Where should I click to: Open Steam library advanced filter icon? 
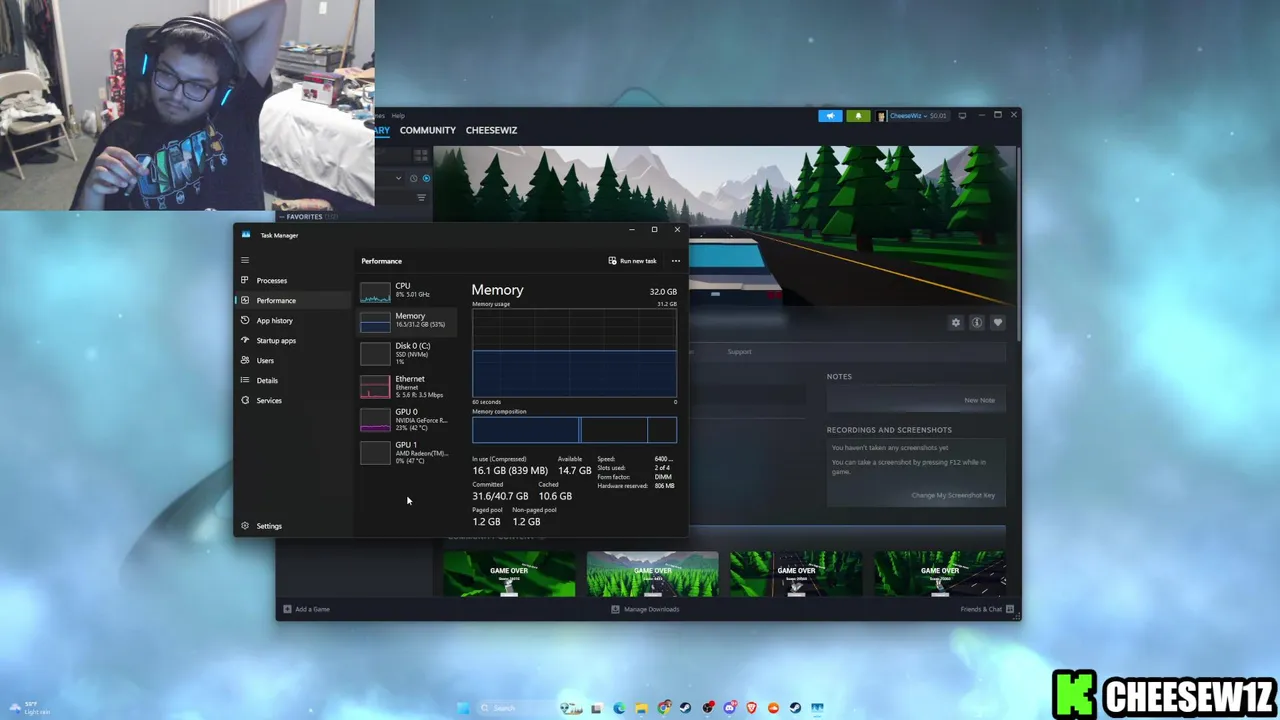[421, 197]
